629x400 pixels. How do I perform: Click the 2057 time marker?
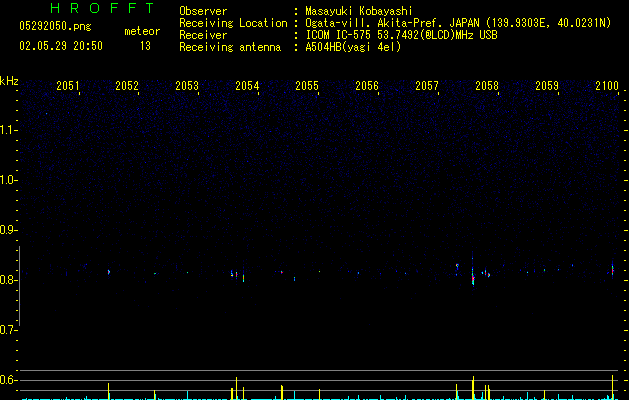point(427,85)
